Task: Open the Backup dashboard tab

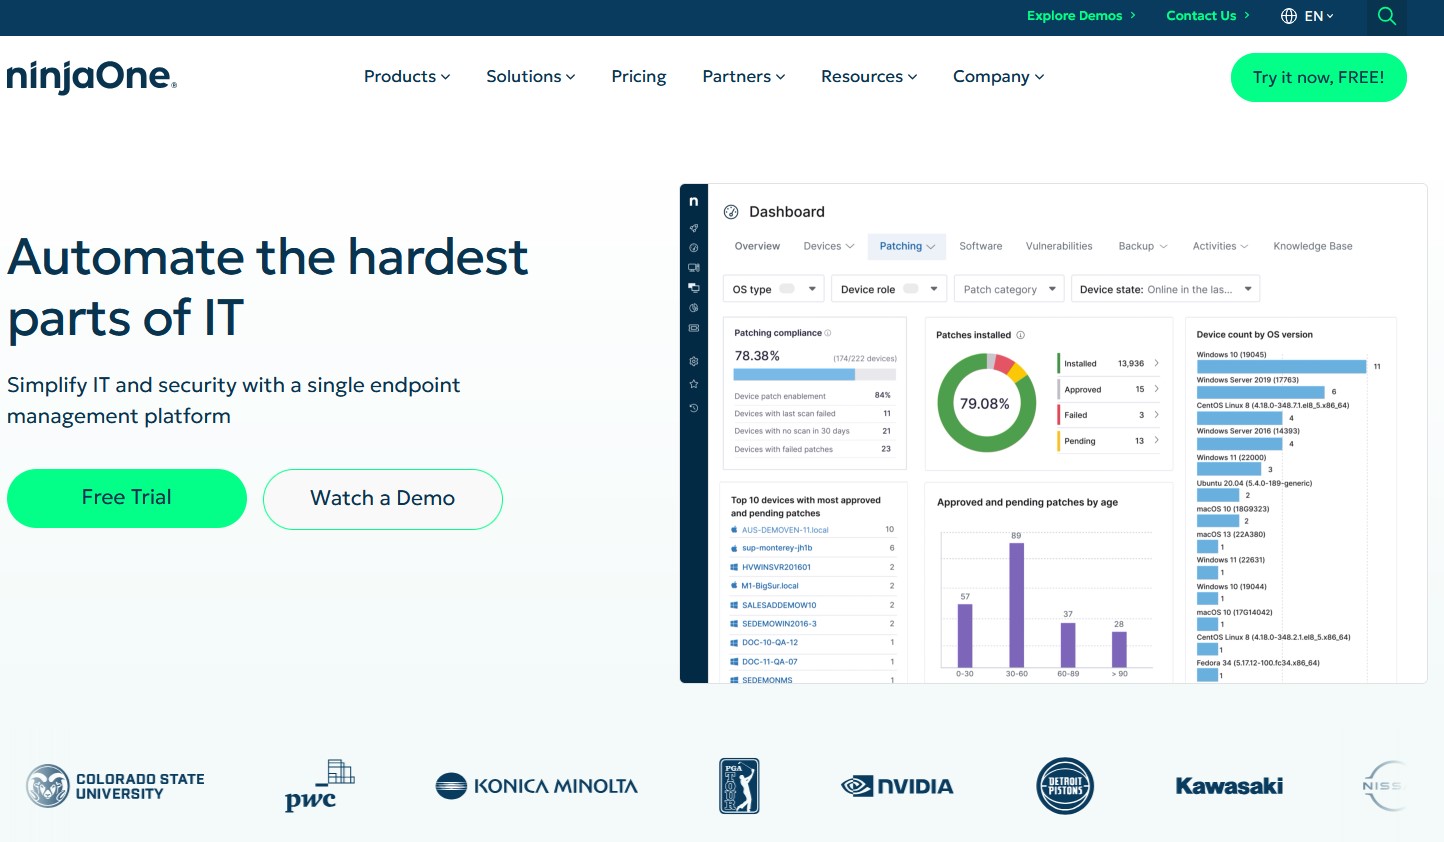Action: (1143, 246)
